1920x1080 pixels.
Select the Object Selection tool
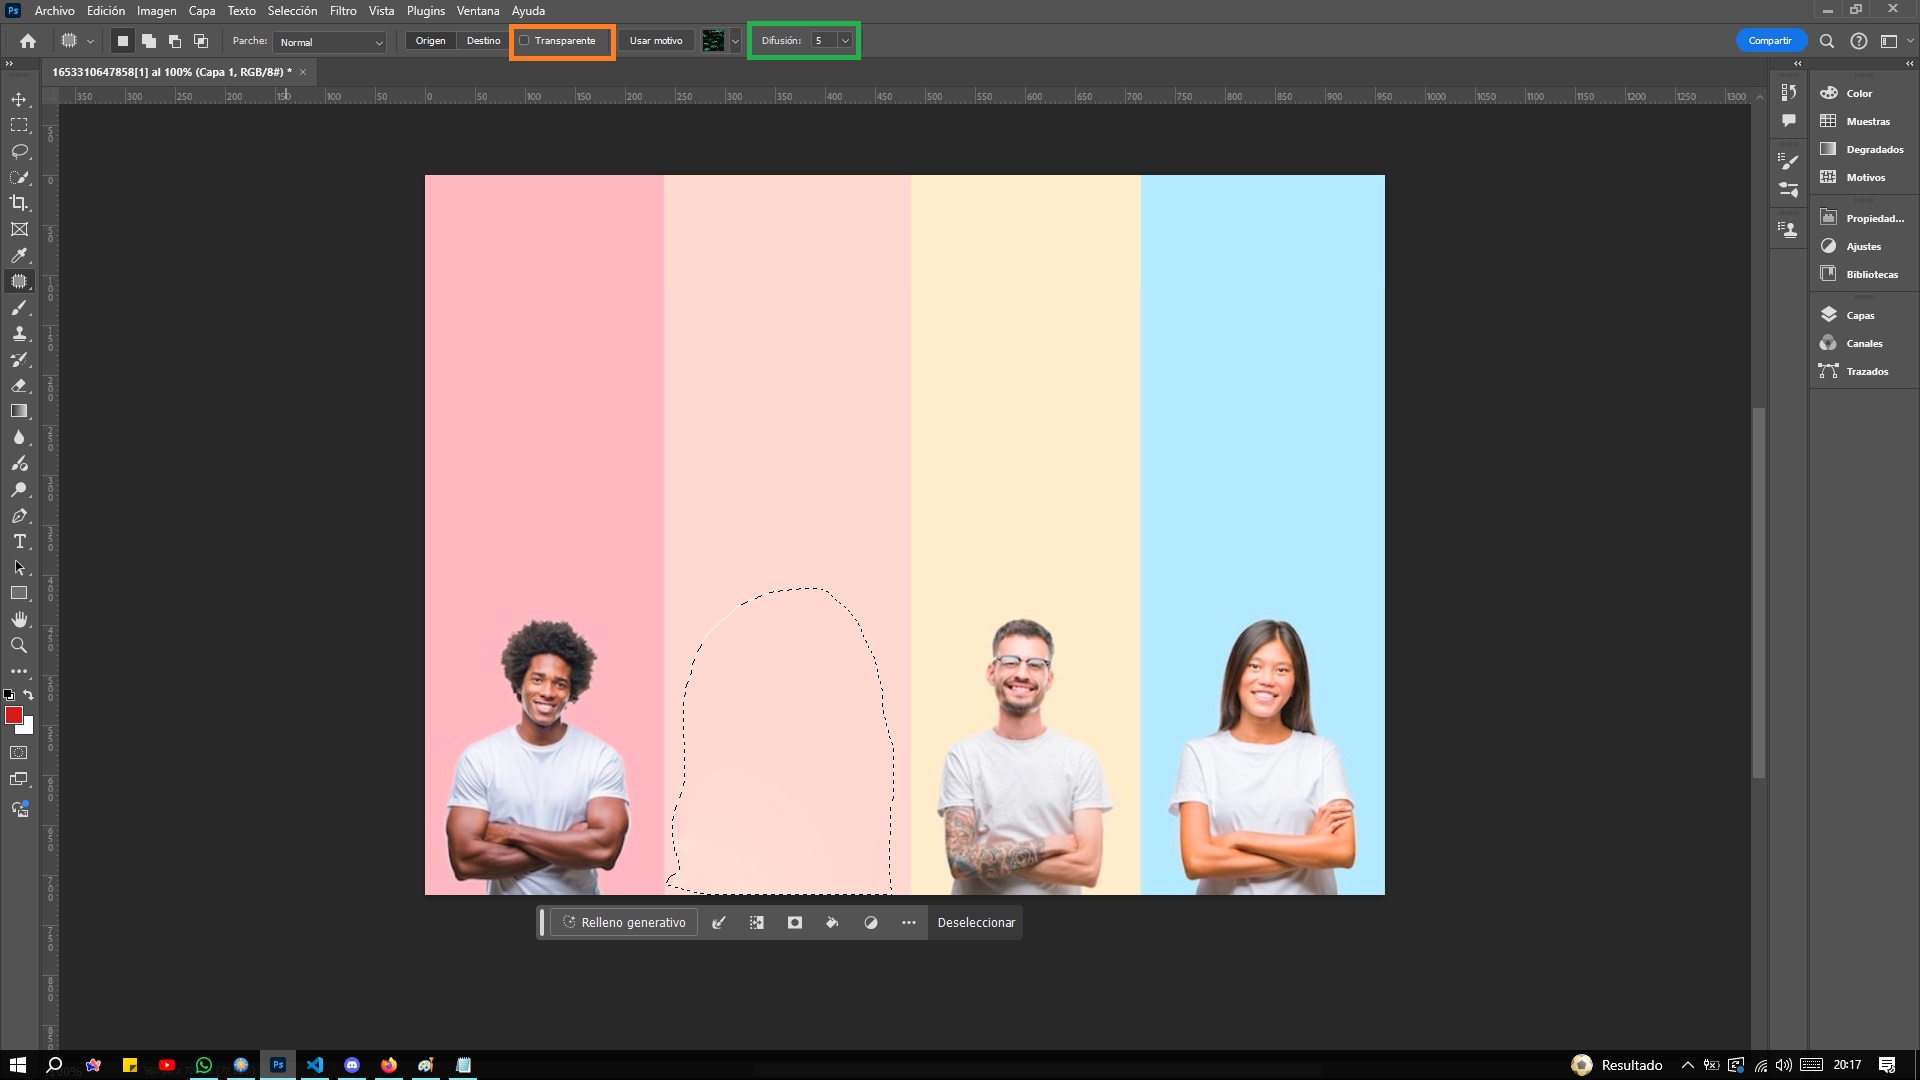19,177
